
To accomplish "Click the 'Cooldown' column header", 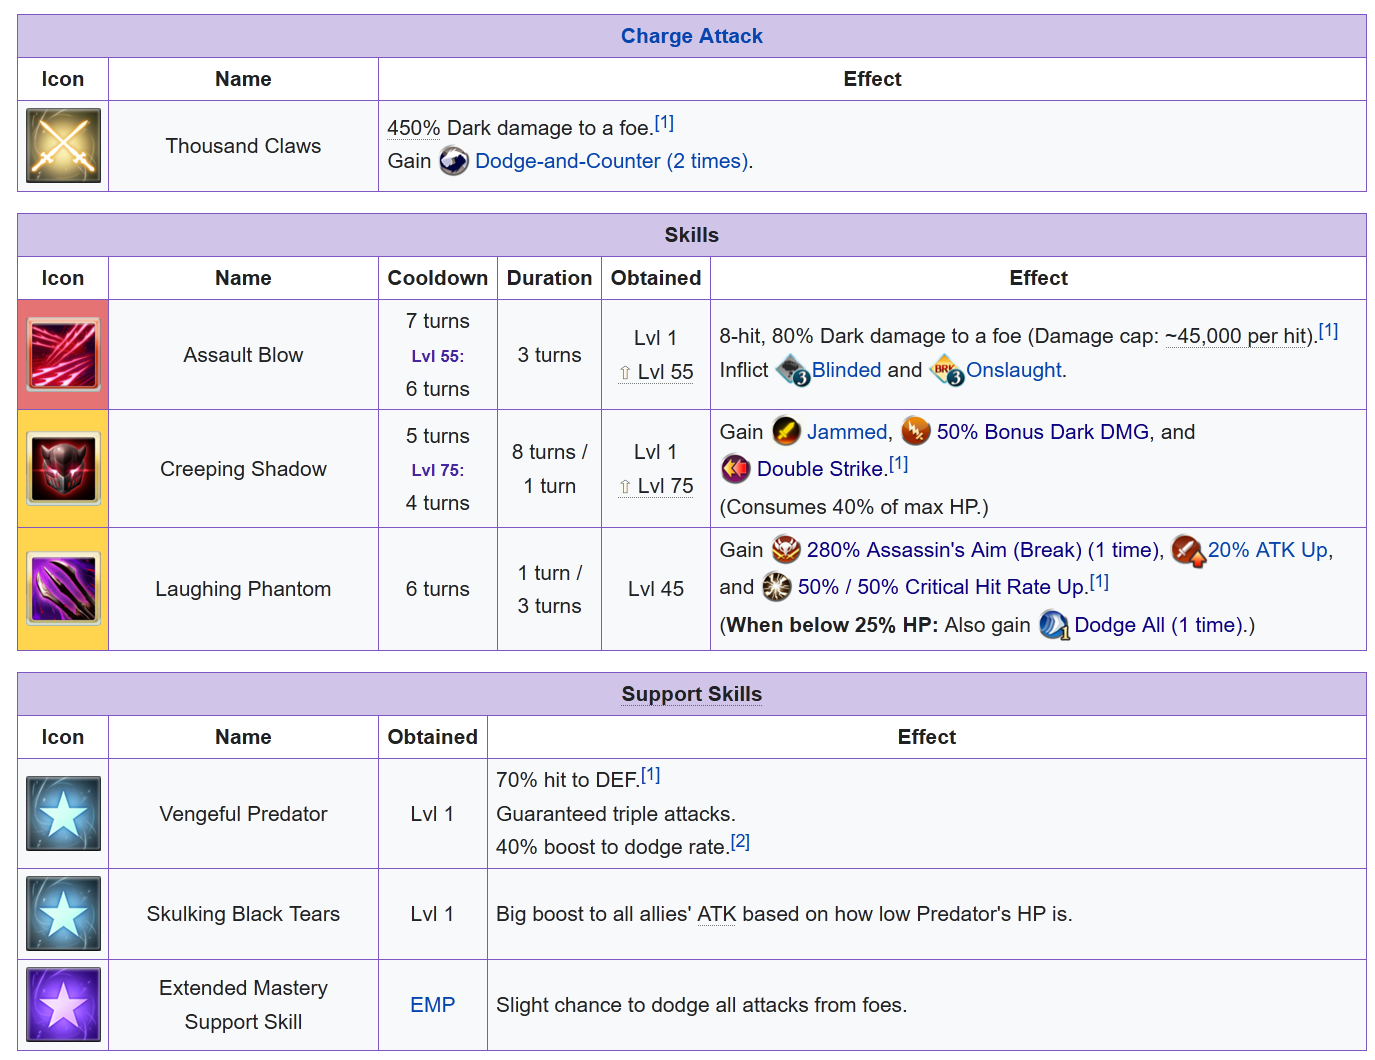I will pos(438,278).
